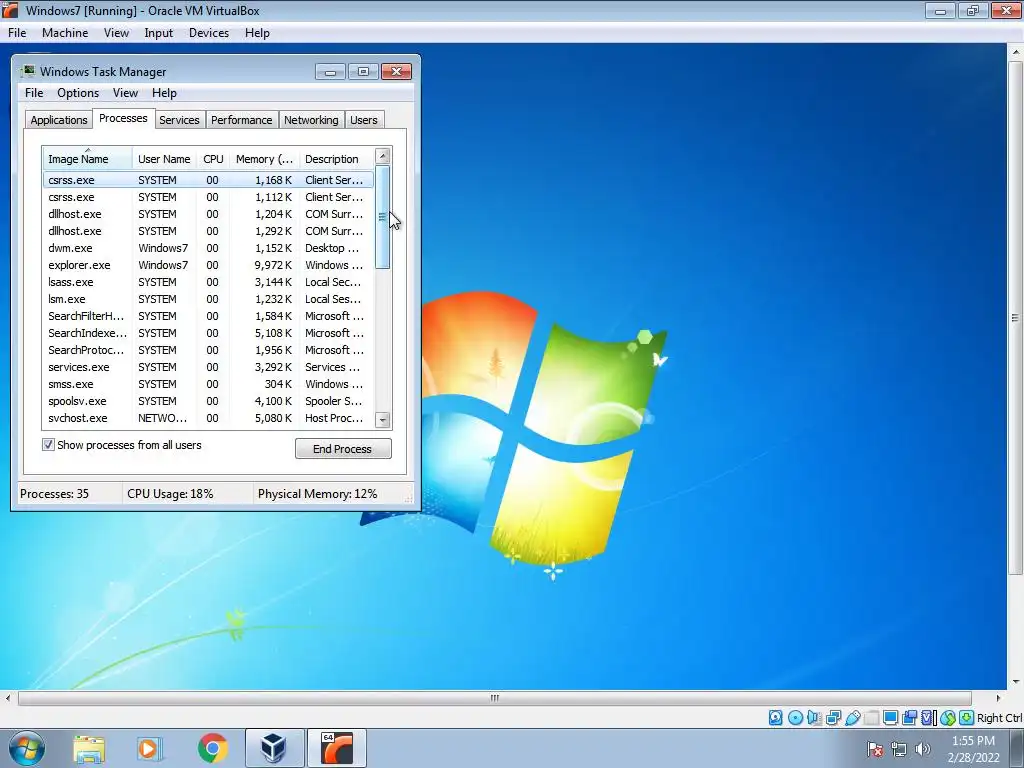The height and width of the screenshot is (768, 1024).
Task: Open the Windows 7 Start orb
Action: [x=27, y=748]
